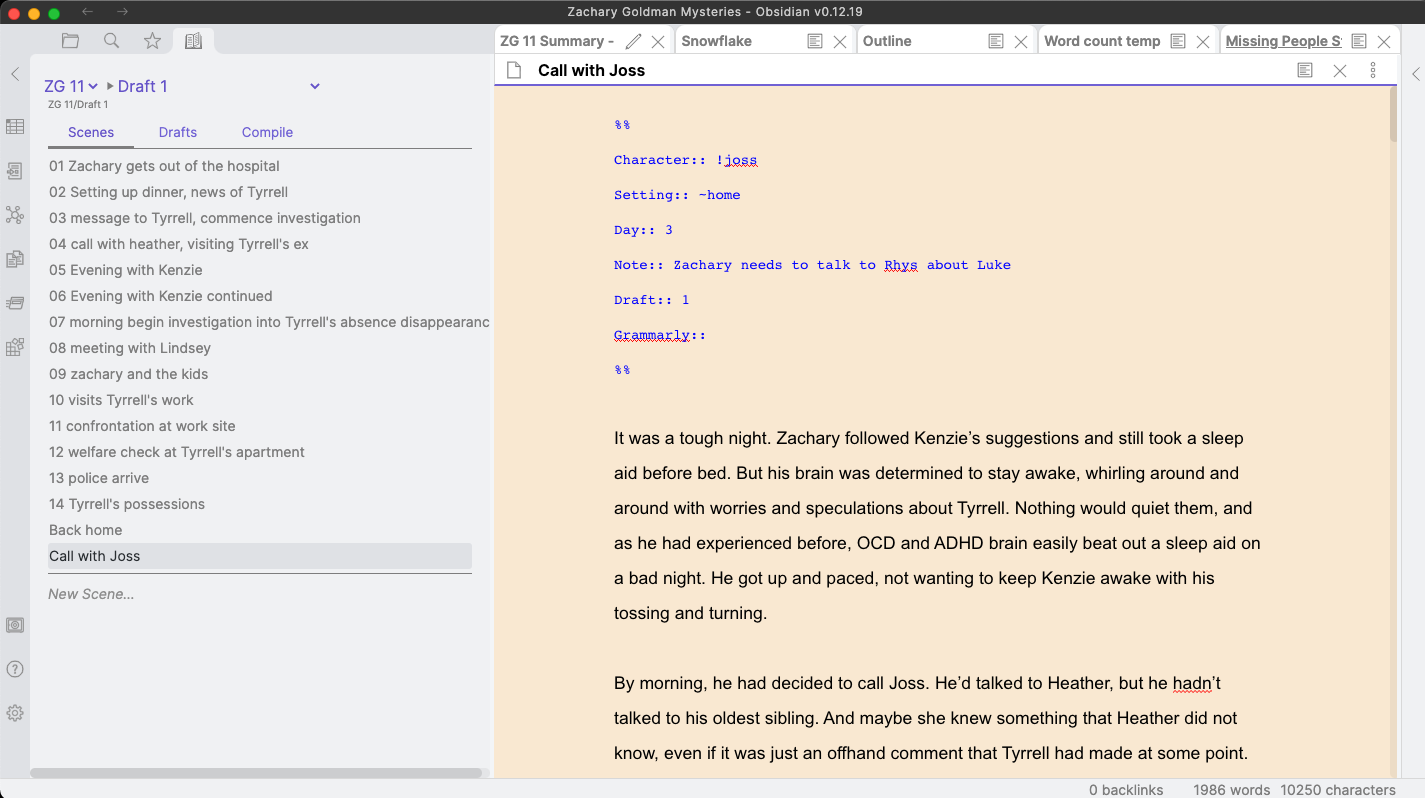1425x798 pixels.
Task: Switch to the Drafts tab
Action: click(177, 132)
